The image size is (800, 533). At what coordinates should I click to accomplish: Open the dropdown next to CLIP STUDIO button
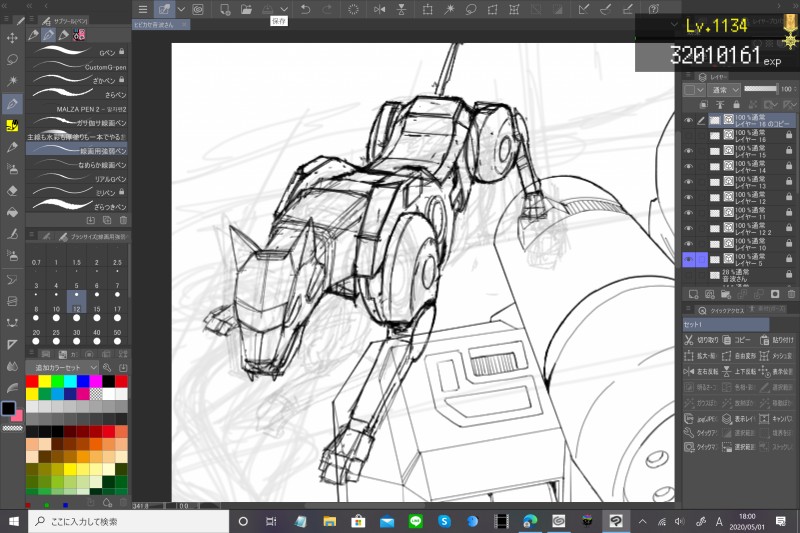click(x=182, y=9)
